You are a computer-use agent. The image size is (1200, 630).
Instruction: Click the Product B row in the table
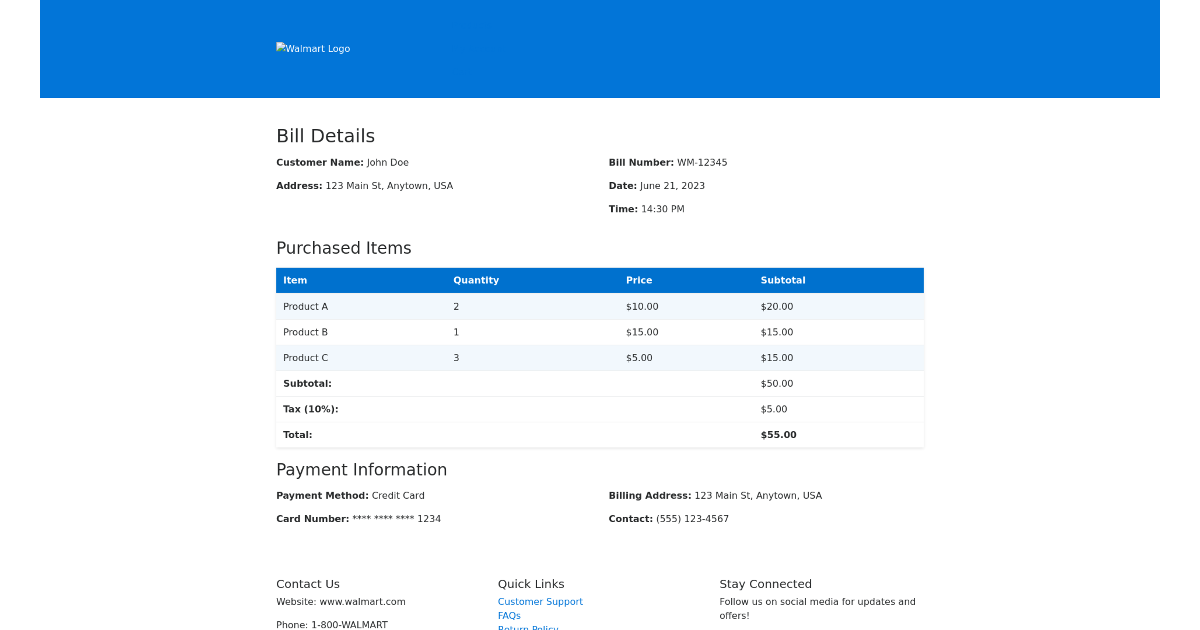pos(600,332)
